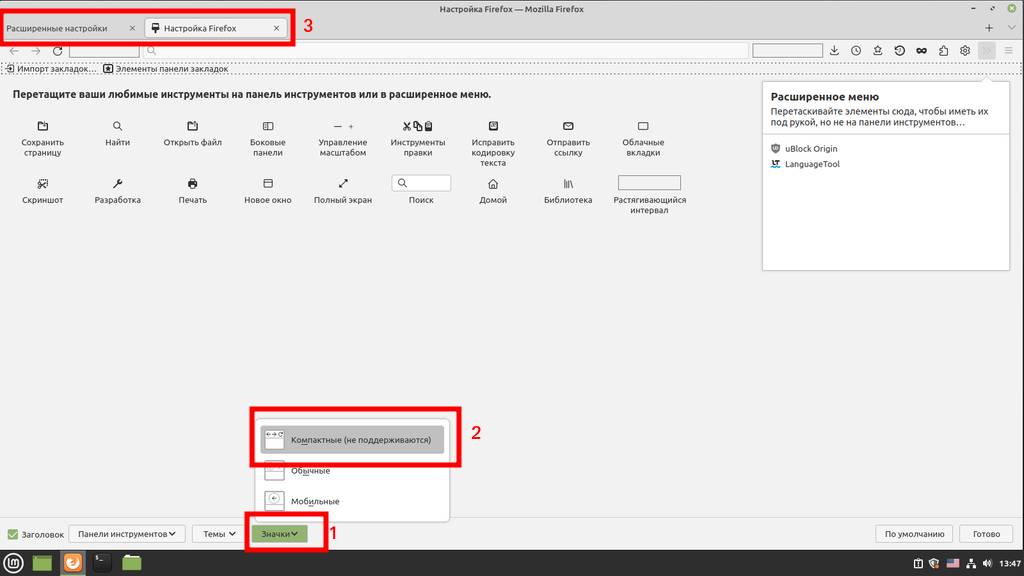
Task: Open the Темы dropdown
Action: 218,534
